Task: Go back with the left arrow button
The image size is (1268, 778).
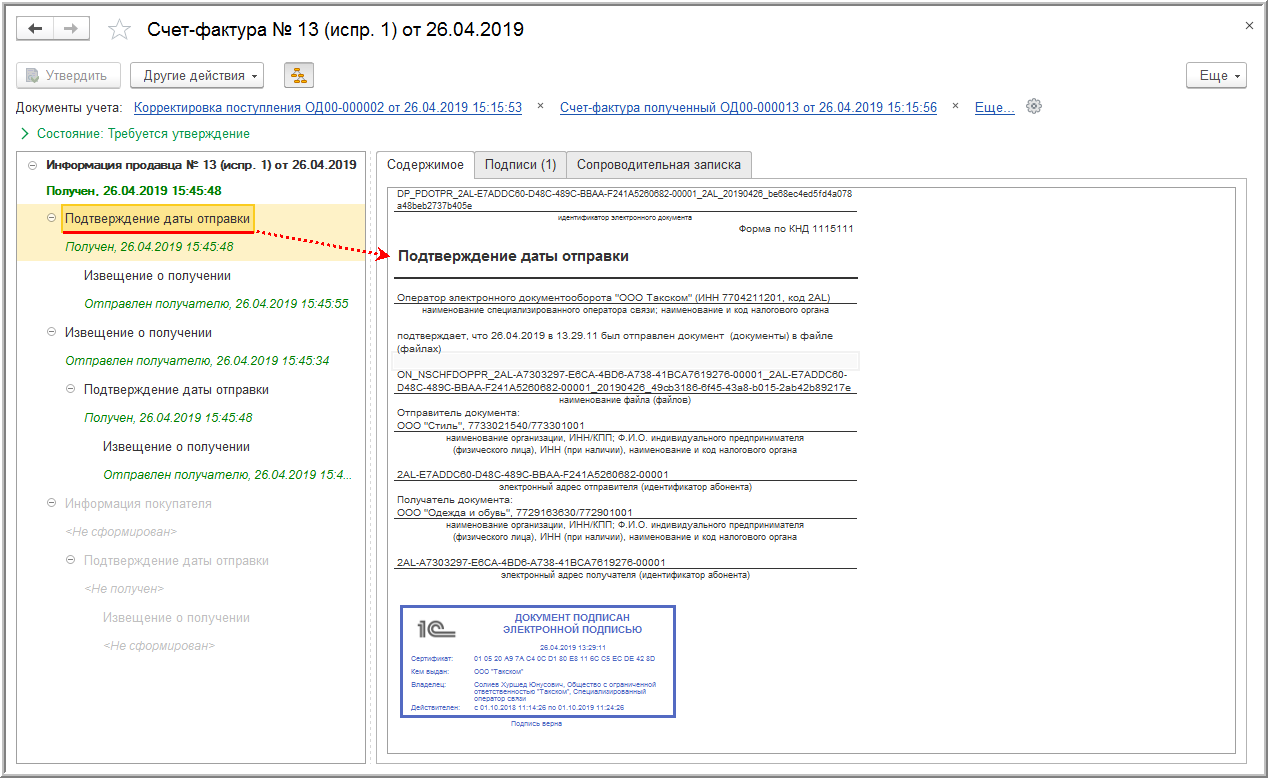Action: [35, 29]
